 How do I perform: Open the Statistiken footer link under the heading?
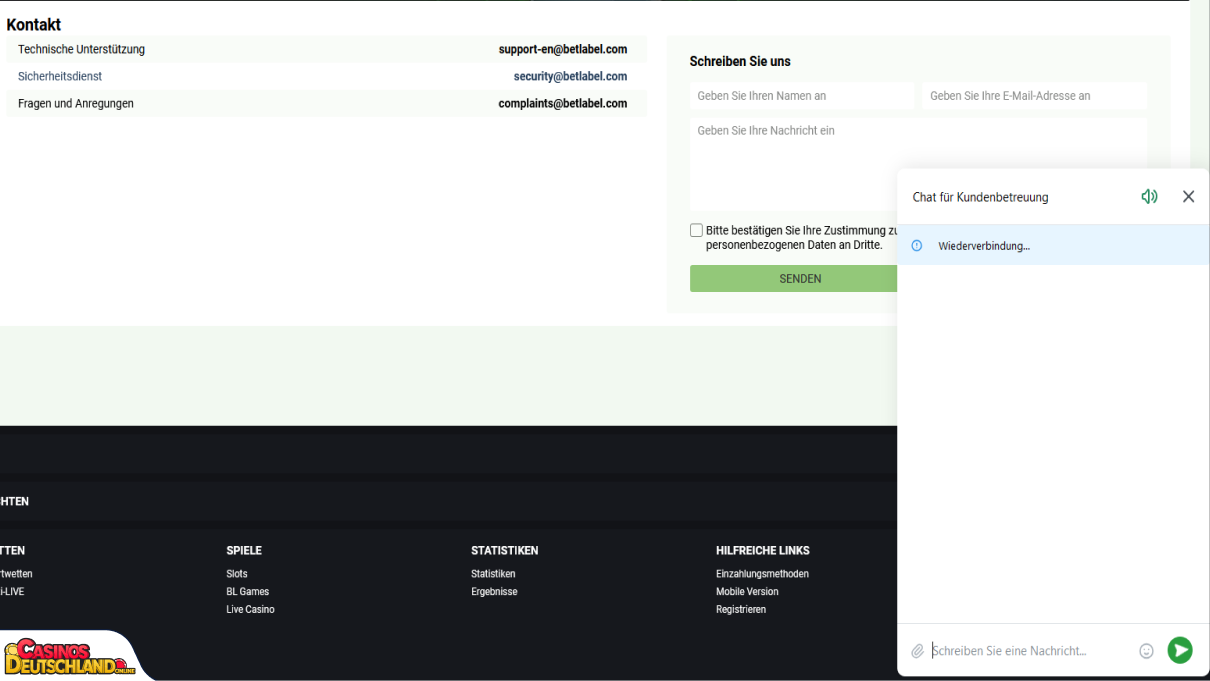click(493, 574)
